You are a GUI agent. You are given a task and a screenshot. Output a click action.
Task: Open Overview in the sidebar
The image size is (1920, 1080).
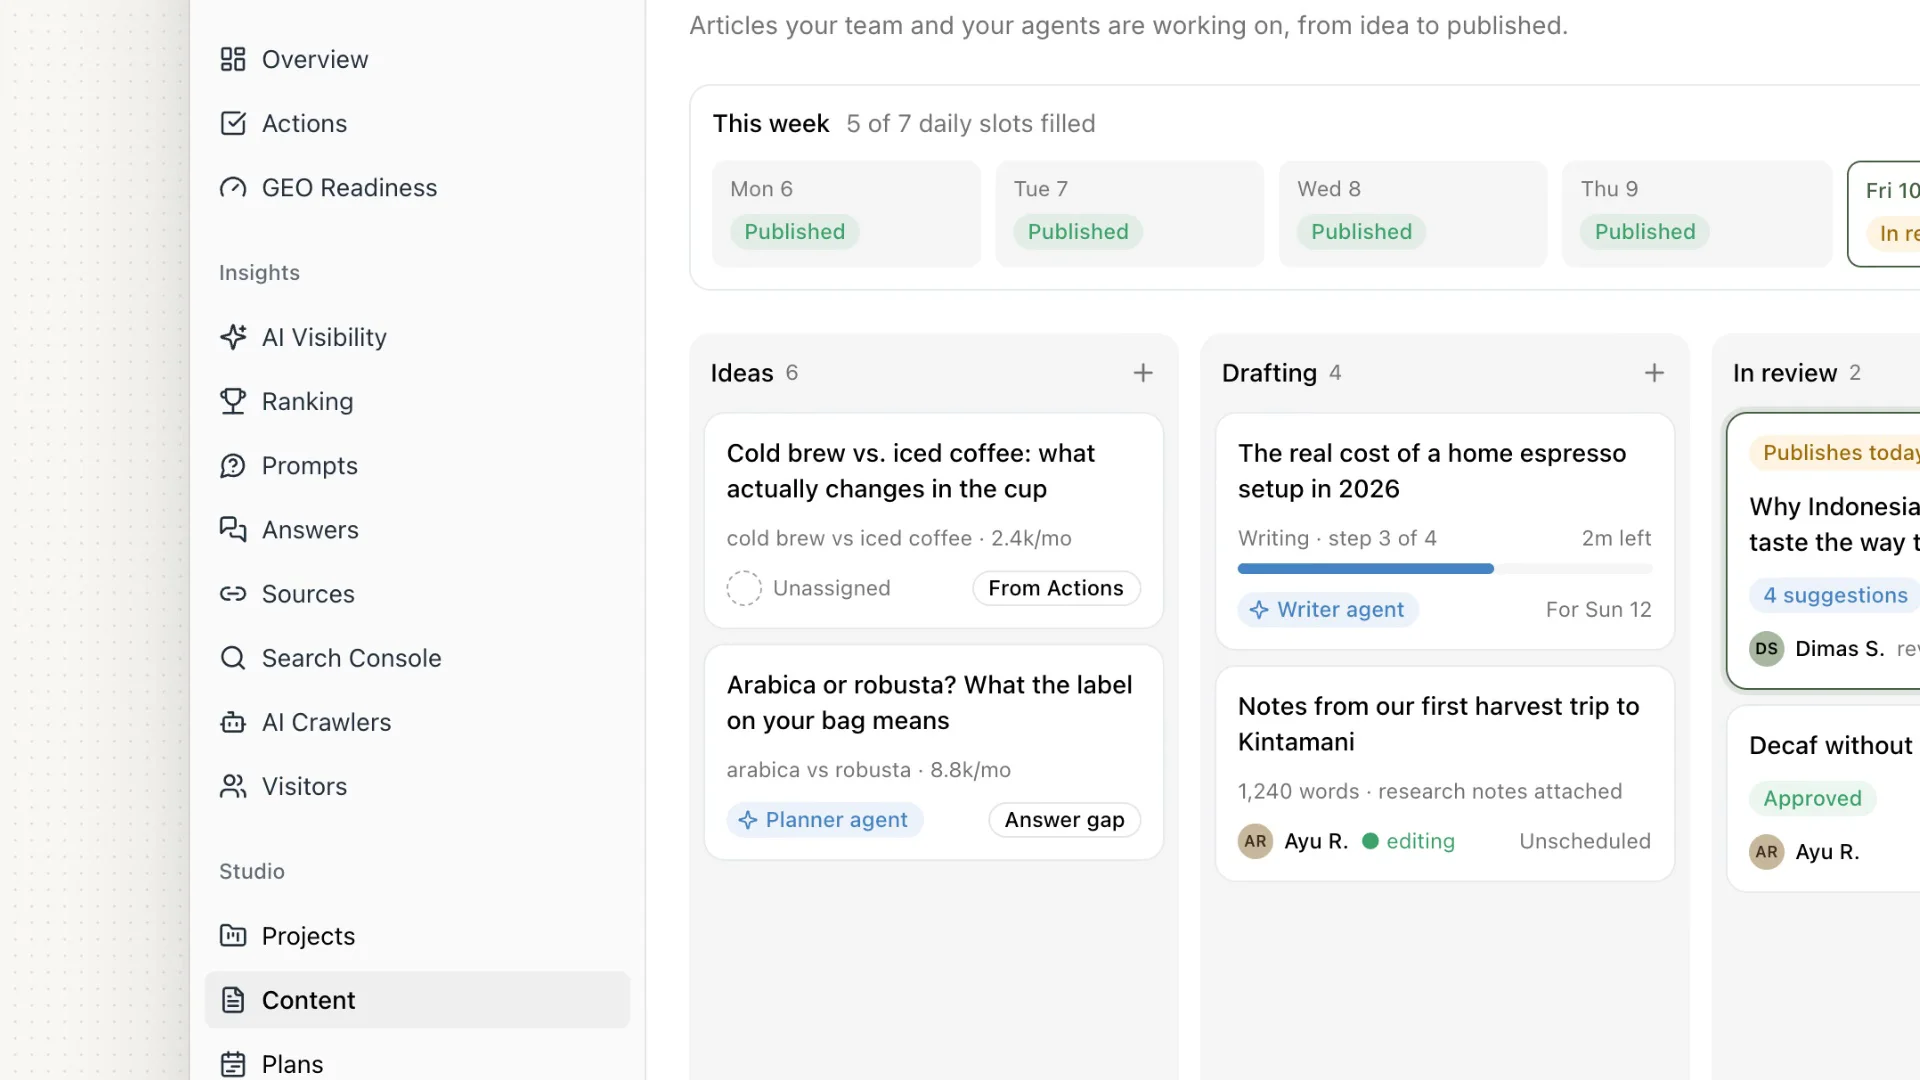(417, 60)
